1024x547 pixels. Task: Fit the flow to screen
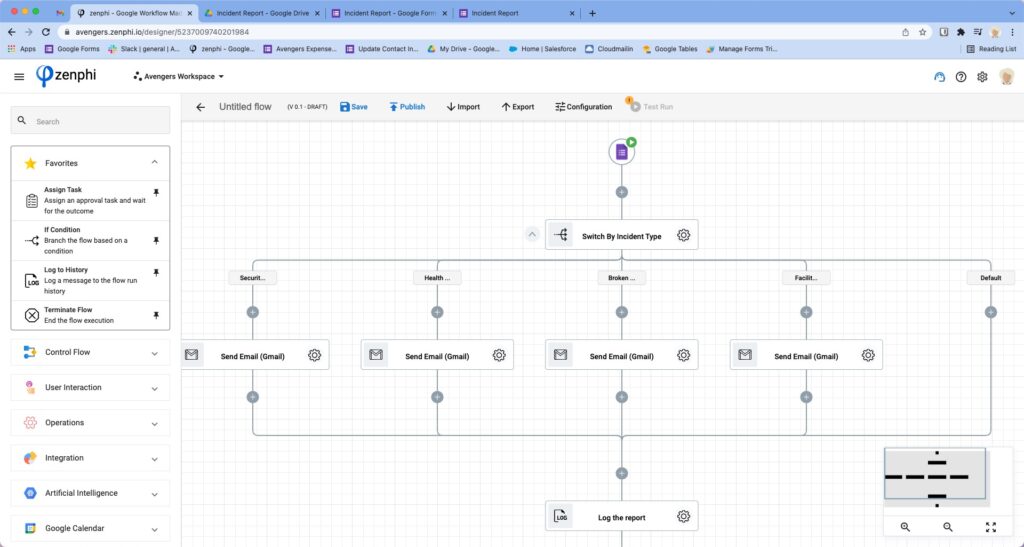coord(991,527)
